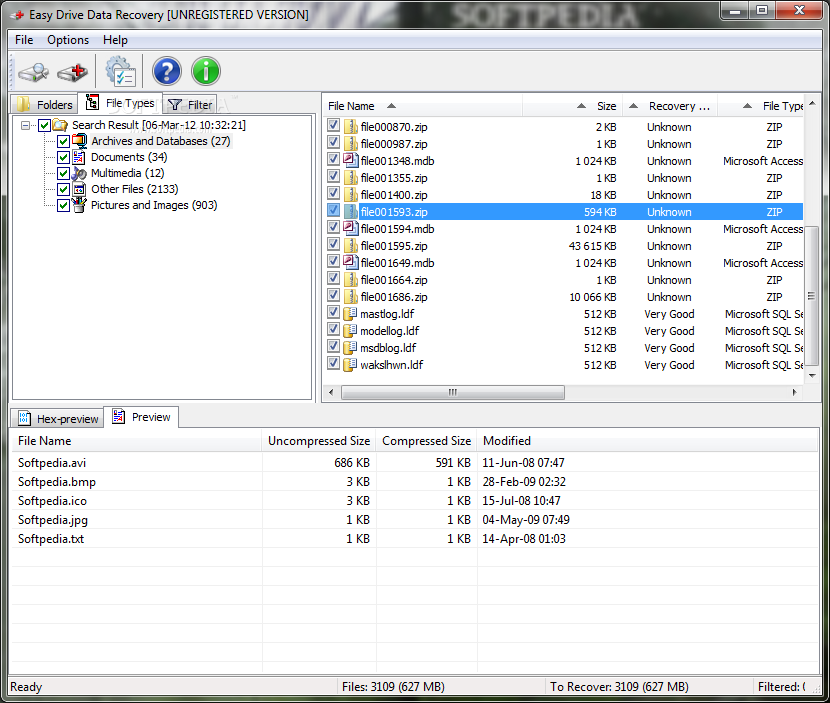Screen dimensions: 830x703
Task: Click the zip icon of file001686.zip
Action: (350, 297)
